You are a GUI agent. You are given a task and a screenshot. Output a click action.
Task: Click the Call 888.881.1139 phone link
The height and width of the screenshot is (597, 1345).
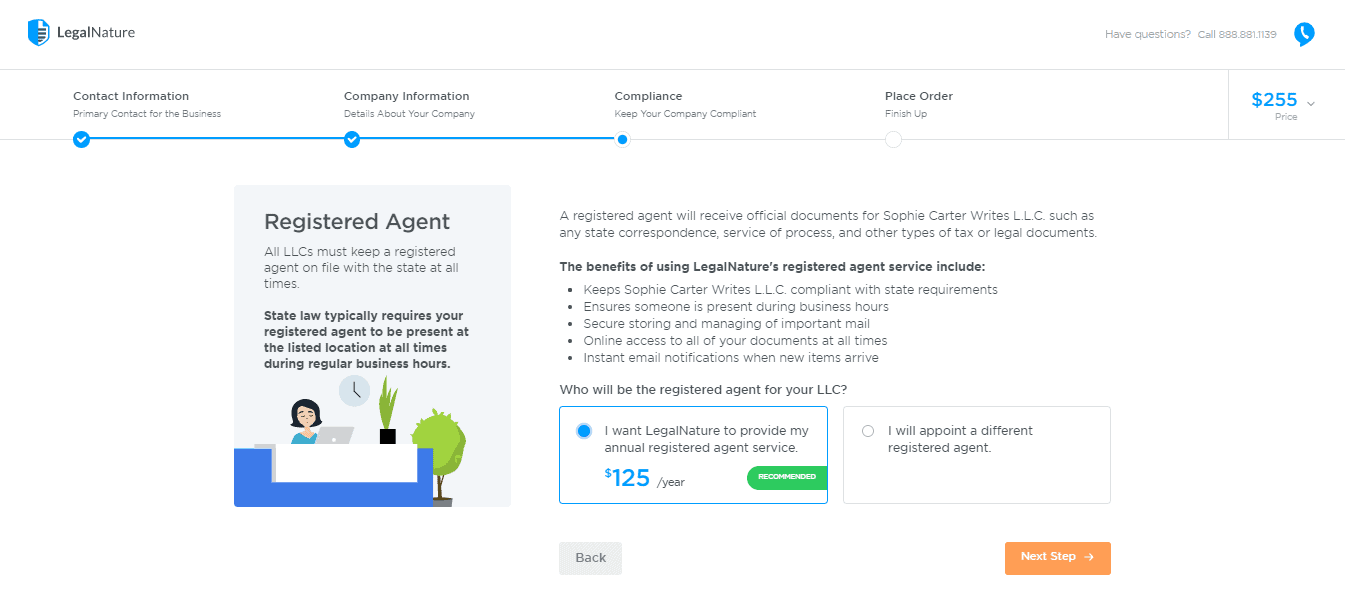point(1236,34)
